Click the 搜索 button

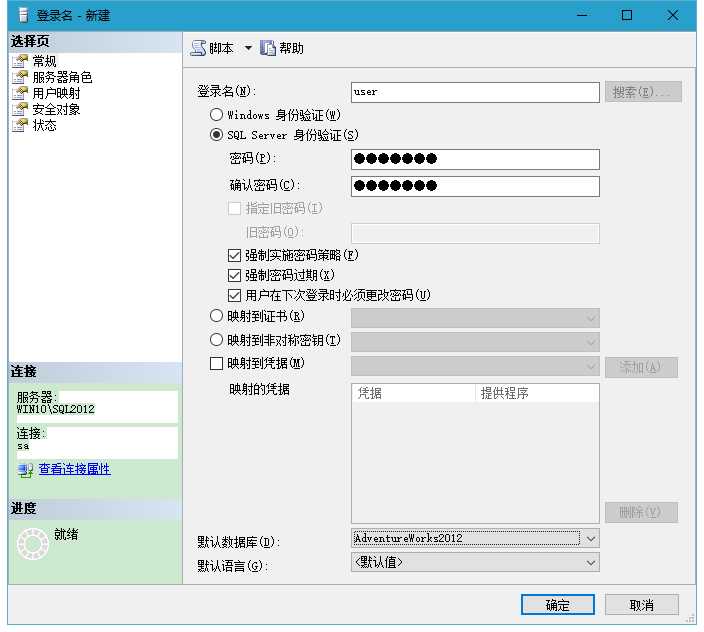click(643, 92)
